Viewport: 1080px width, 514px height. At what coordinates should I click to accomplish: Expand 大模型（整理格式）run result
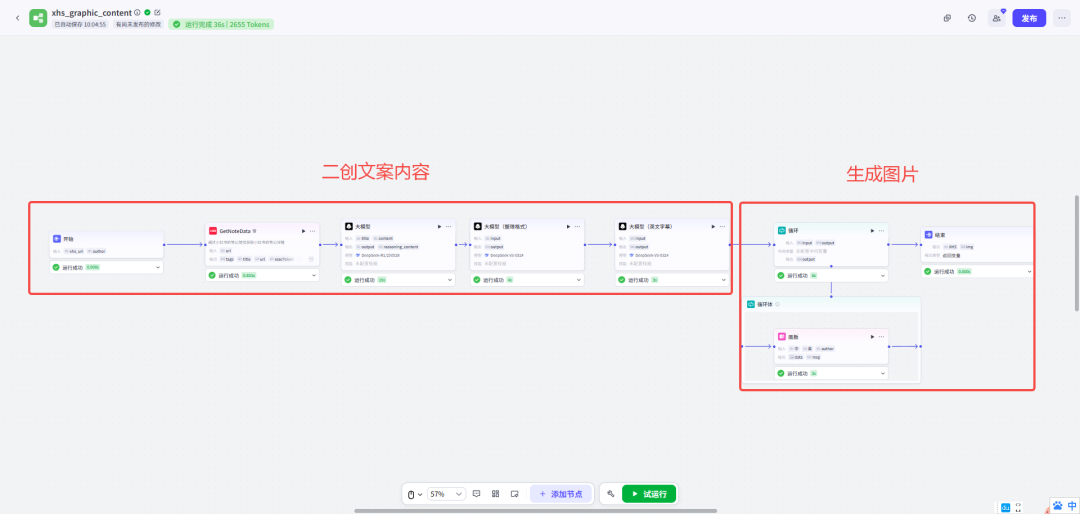tap(578, 280)
